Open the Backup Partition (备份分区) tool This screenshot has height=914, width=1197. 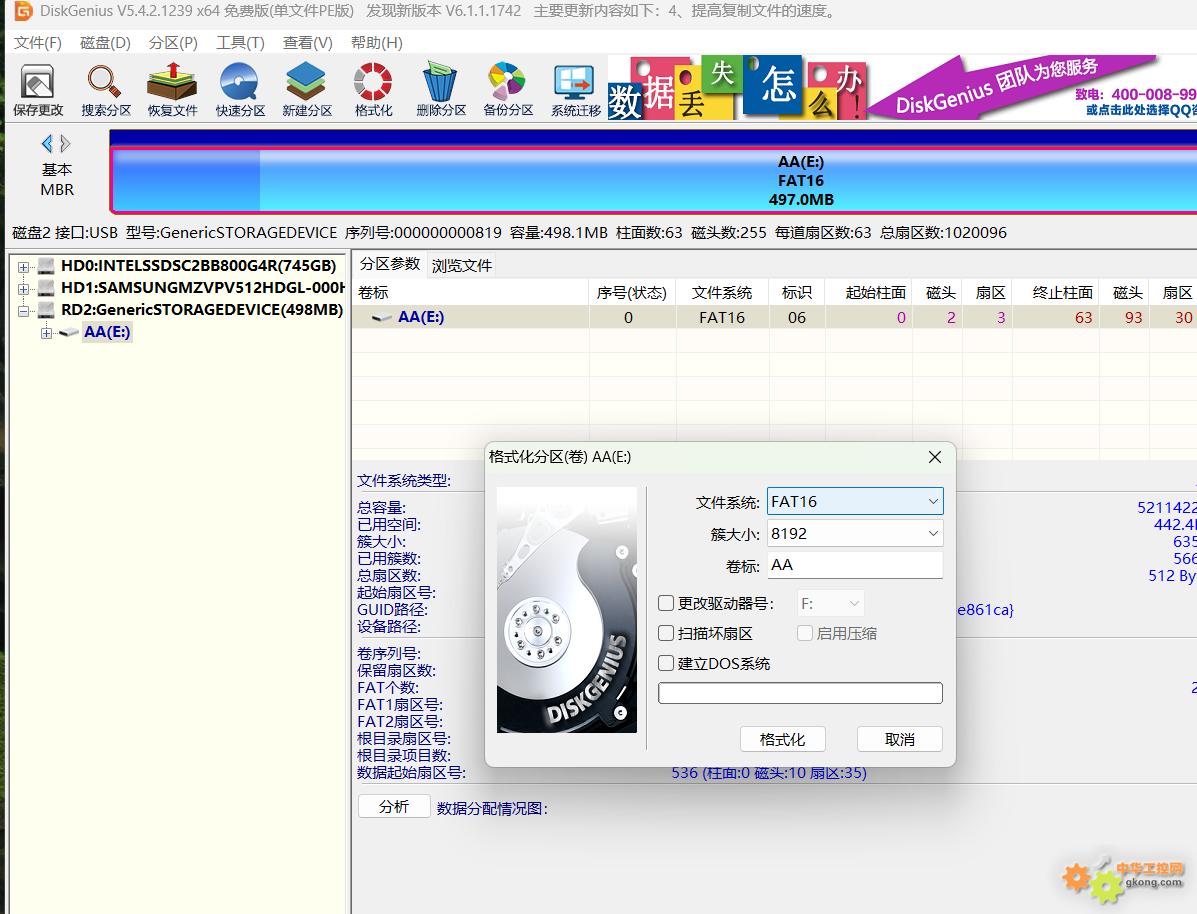pos(508,90)
